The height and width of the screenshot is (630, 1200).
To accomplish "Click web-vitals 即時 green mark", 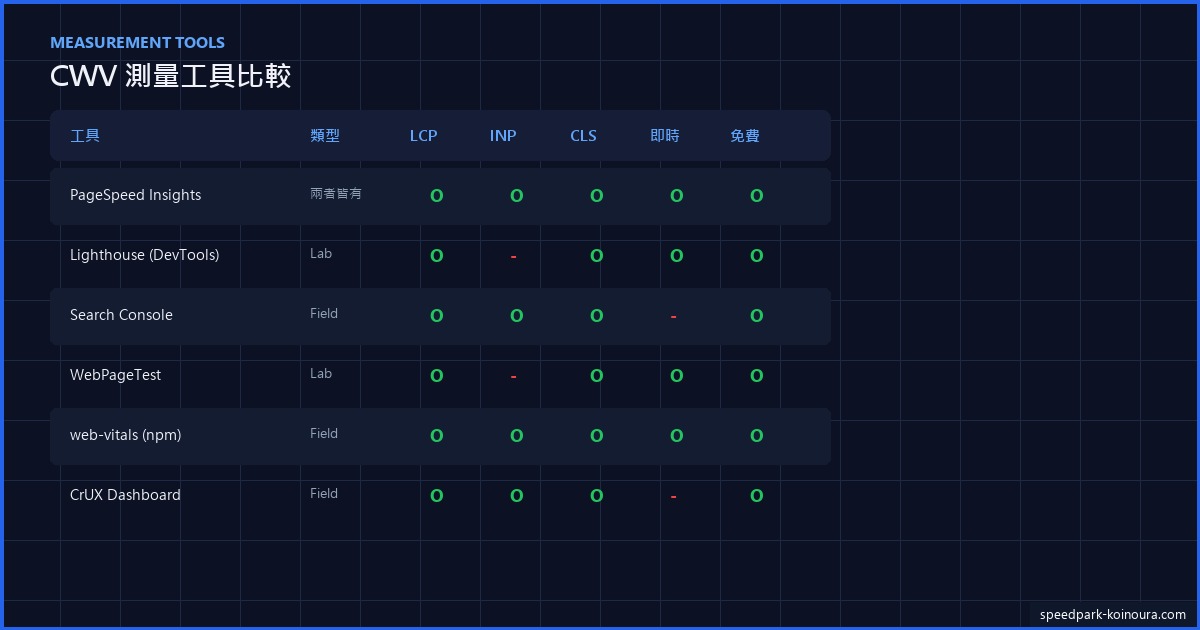I will 676,436.
